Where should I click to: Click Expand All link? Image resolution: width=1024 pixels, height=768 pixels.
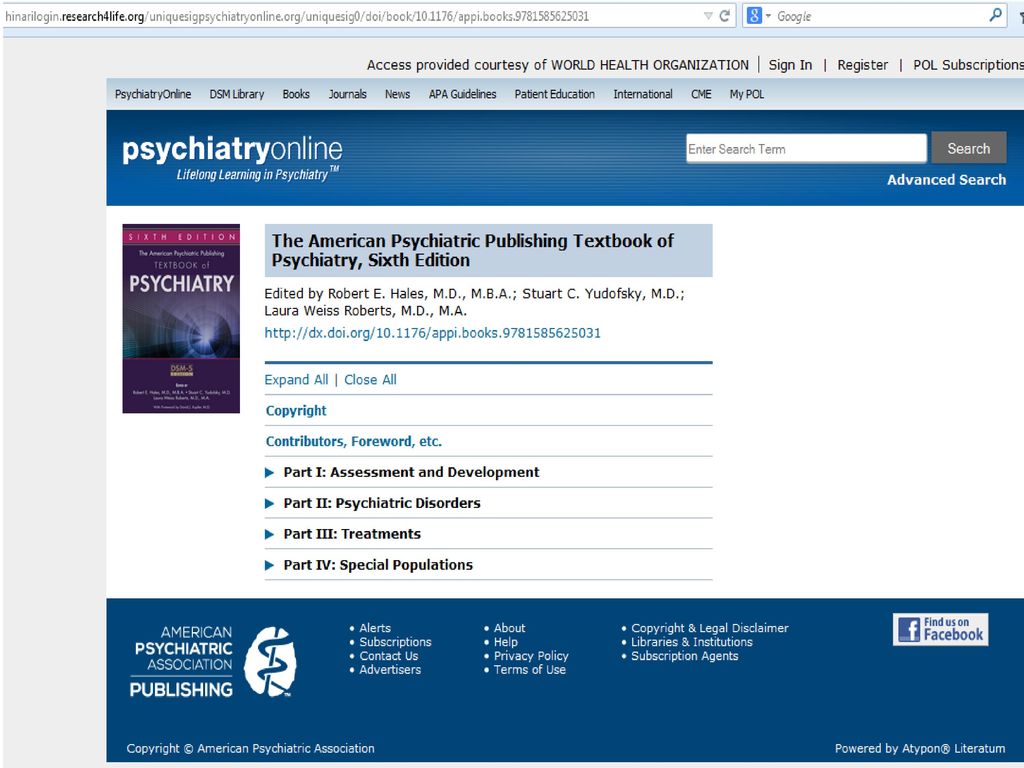[296, 379]
